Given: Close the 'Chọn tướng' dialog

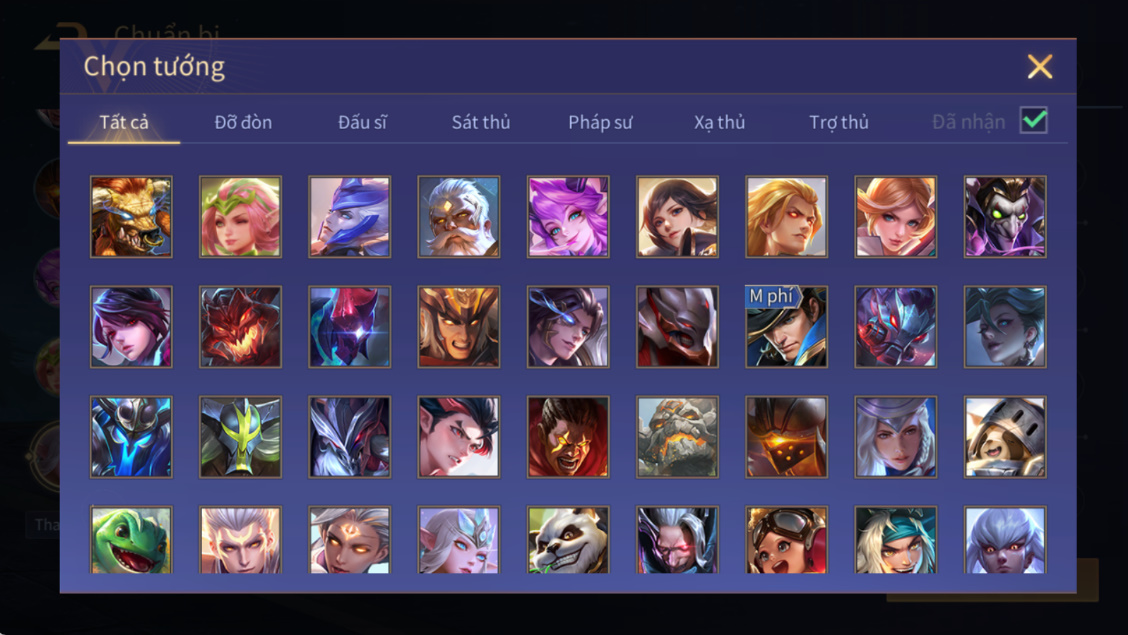Looking at the screenshot, I should coord(1040,66).
